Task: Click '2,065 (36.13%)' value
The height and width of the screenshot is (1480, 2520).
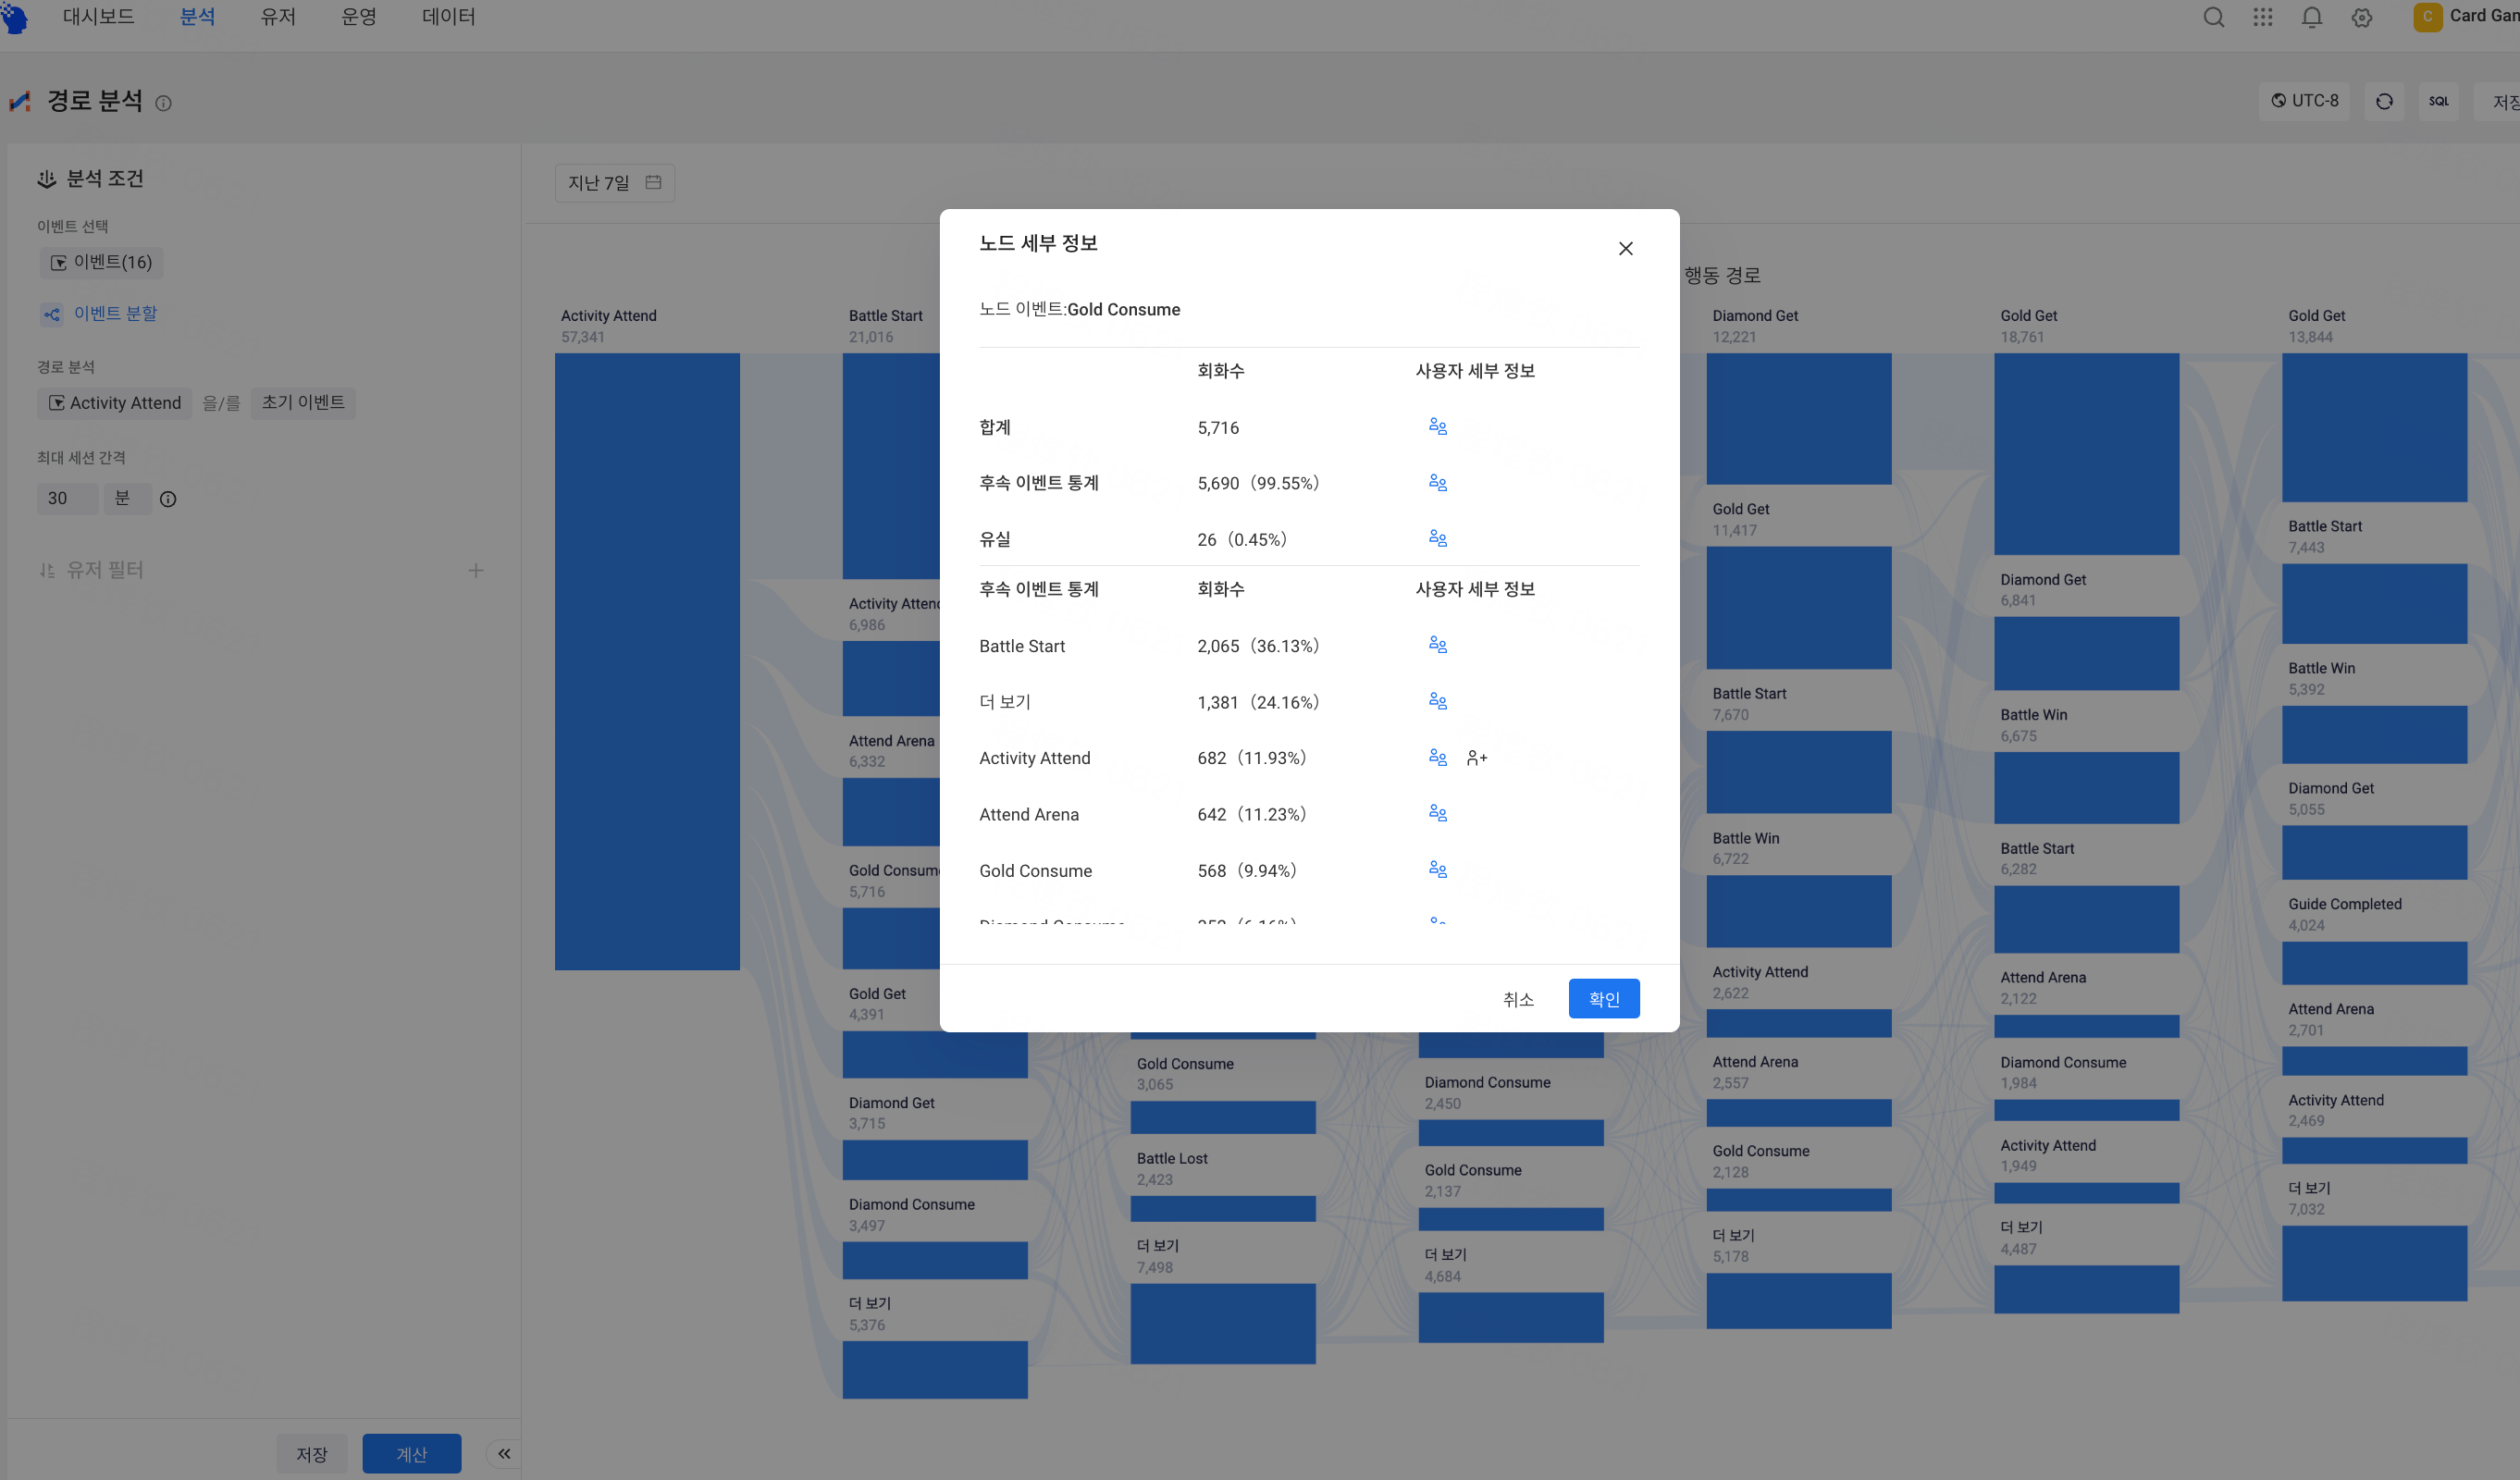Action: point(1258,646)
